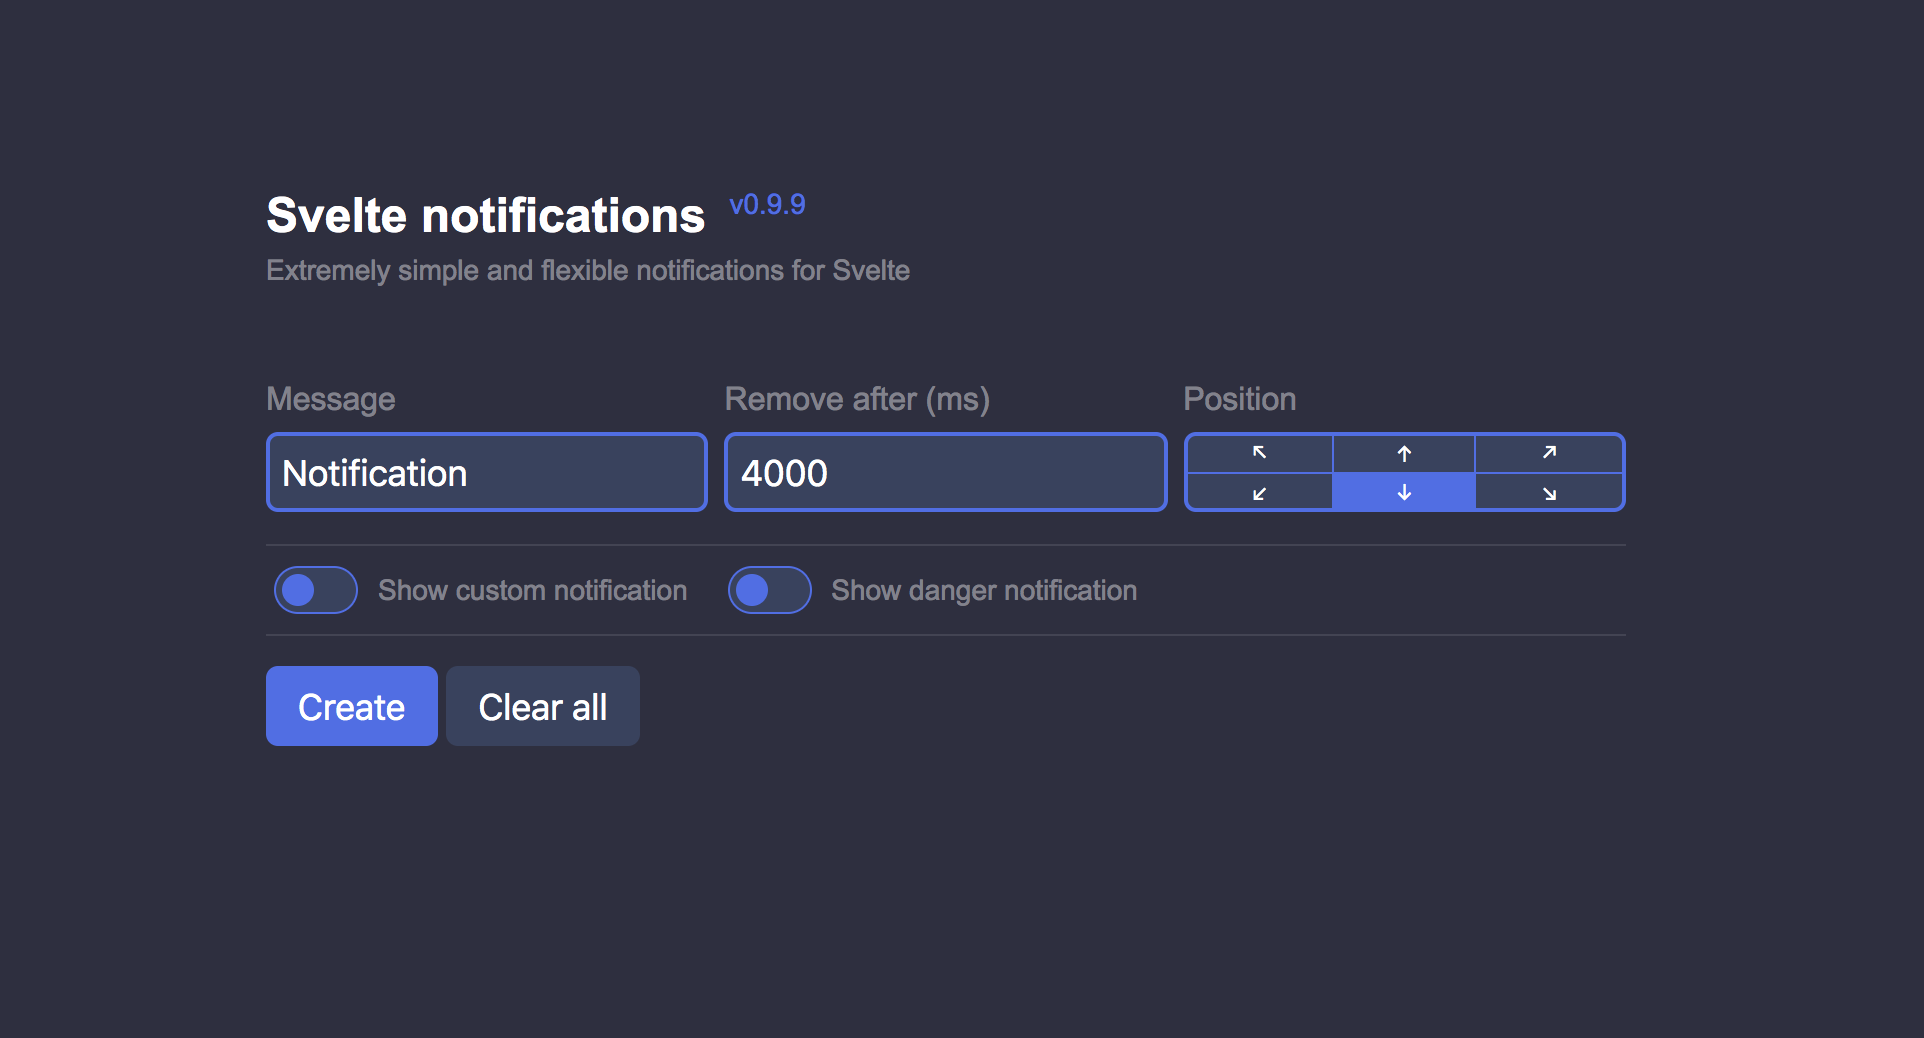Click the Message label
Image resolution: width=1924 pixels, height=1038 pixels.
(330, 399)
